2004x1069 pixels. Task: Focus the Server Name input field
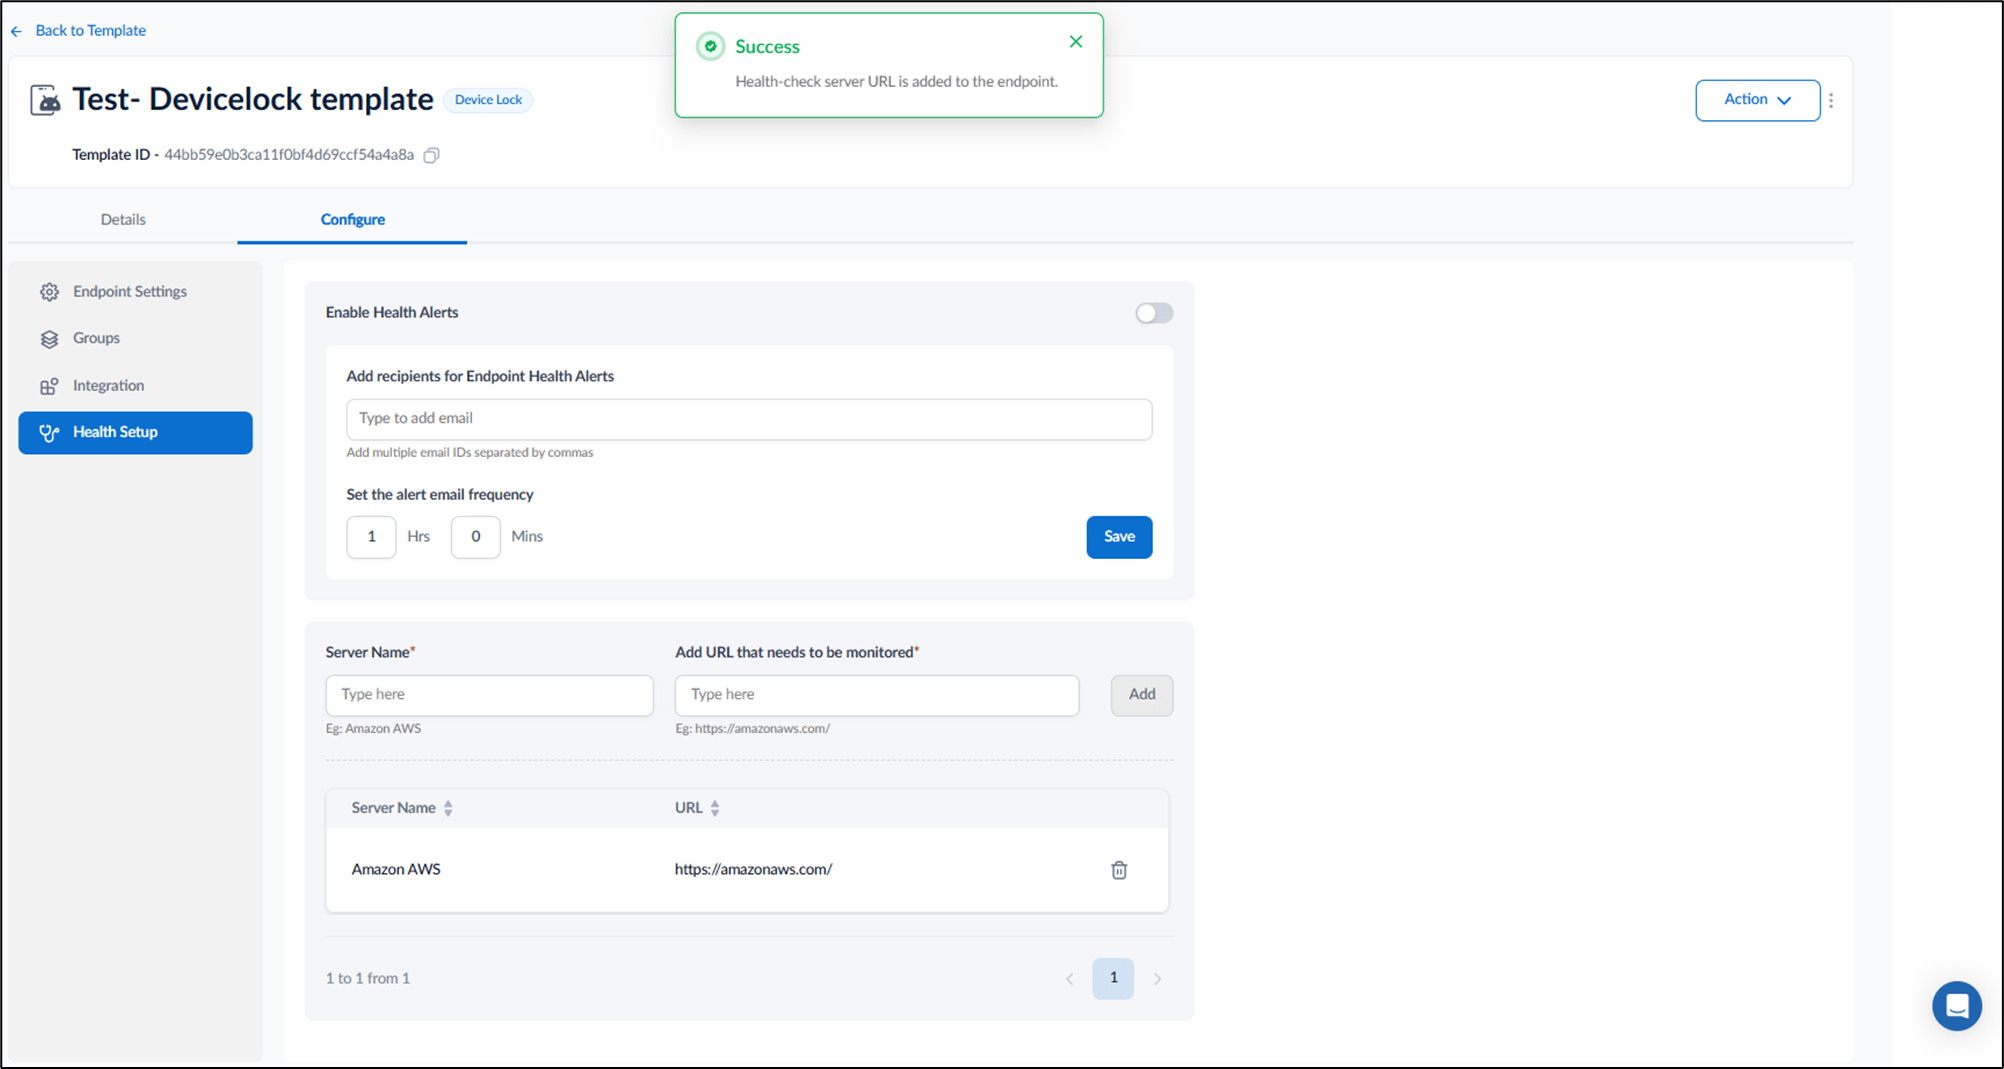point(489,695)
